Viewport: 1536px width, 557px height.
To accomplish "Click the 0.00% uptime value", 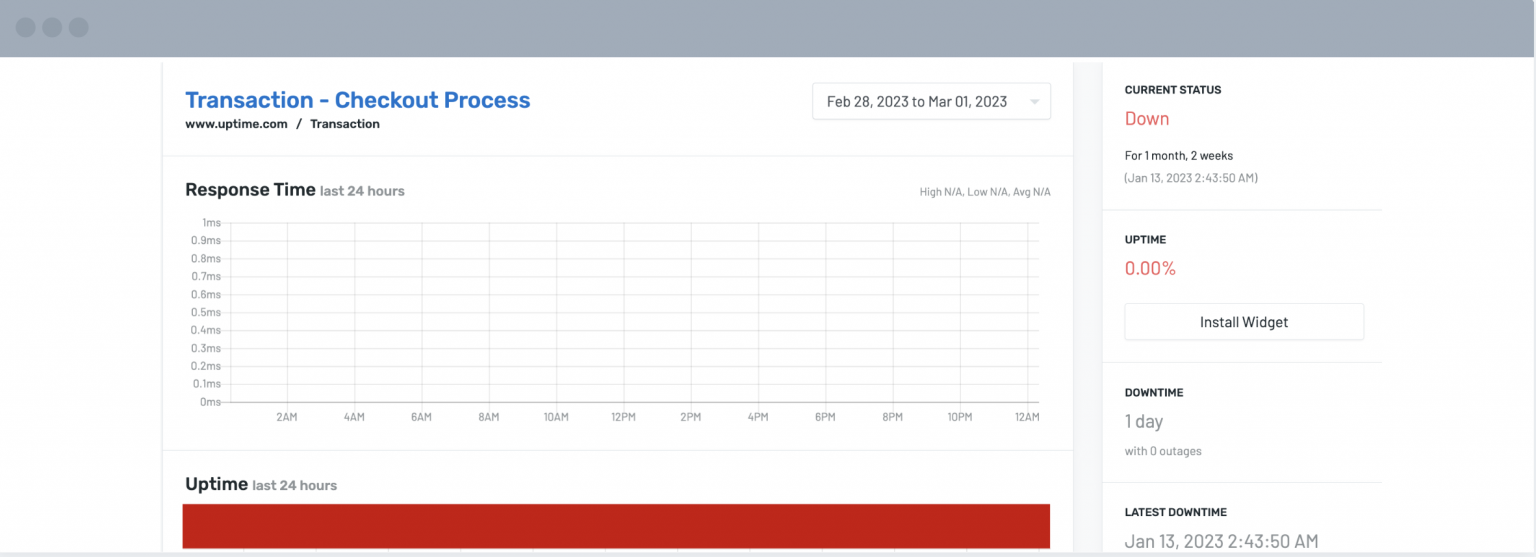I will point(1150,268).
